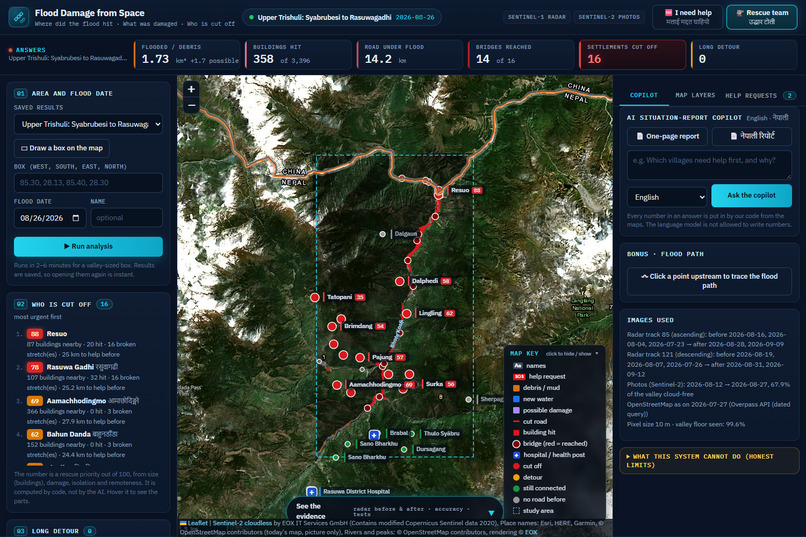Switch to the Map Layers tab
The image size is (806, 537).
(695, 96)
